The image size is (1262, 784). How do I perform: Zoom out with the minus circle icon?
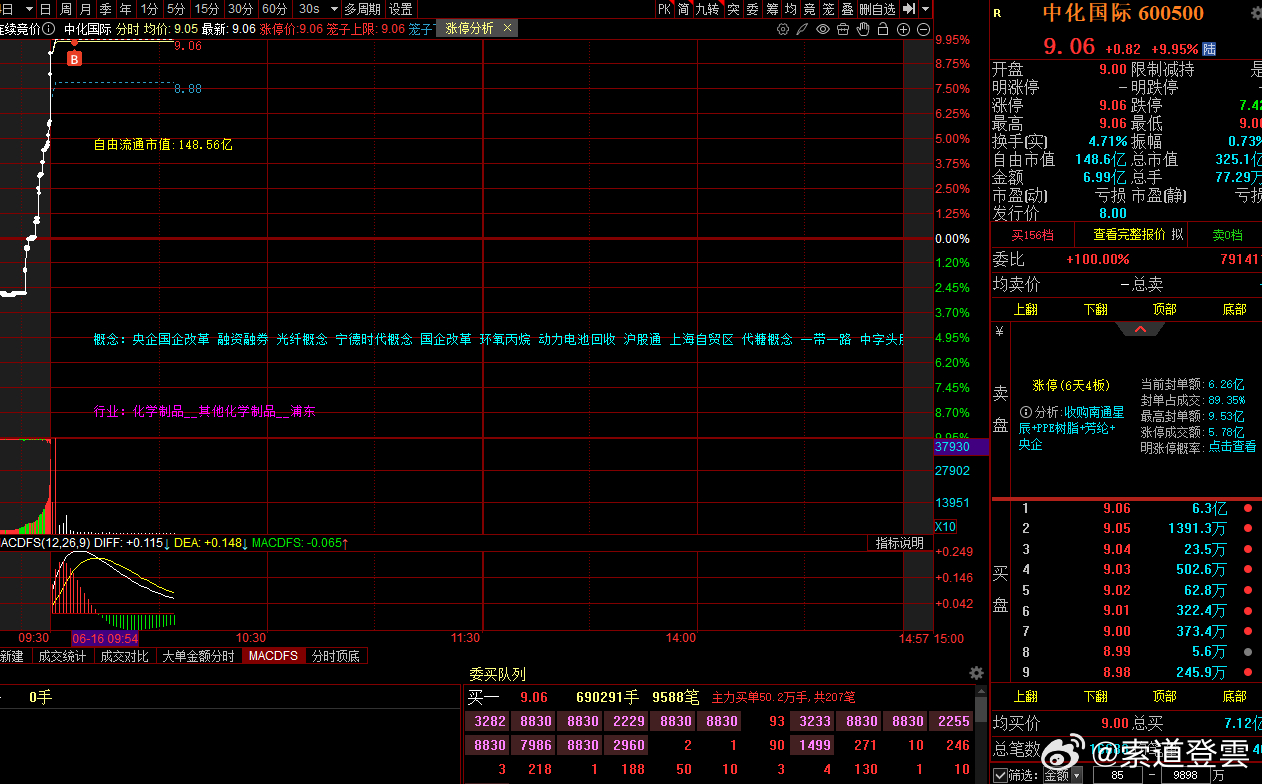[x=923, y=29]
